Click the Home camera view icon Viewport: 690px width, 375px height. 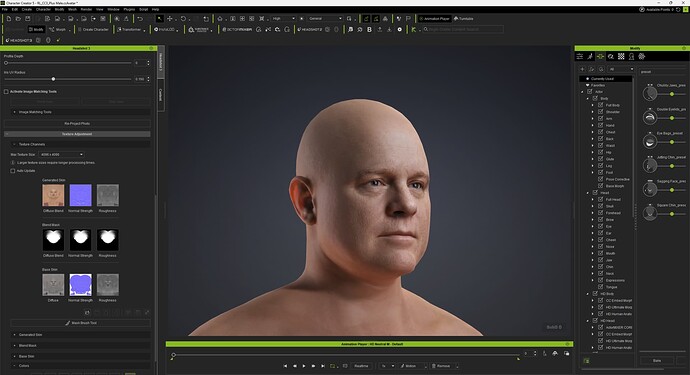(220, 18)
